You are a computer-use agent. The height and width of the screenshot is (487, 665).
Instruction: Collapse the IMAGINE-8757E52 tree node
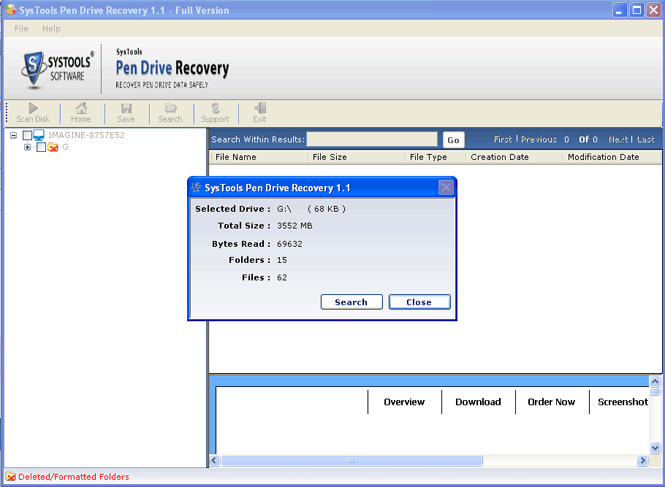(x=14, y=135)
